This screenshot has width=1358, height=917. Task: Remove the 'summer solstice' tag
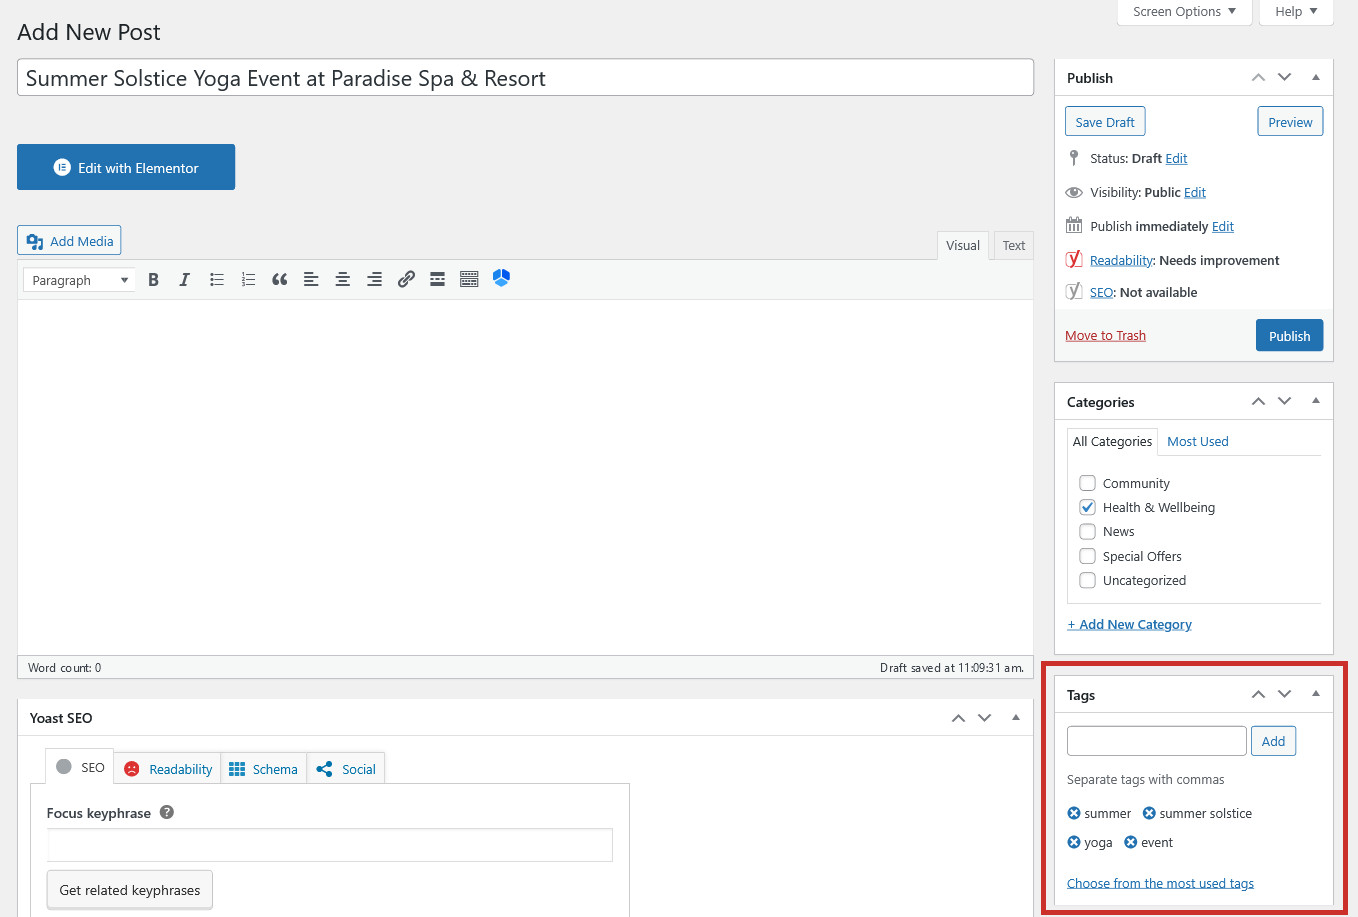[x=1149, y=813]
